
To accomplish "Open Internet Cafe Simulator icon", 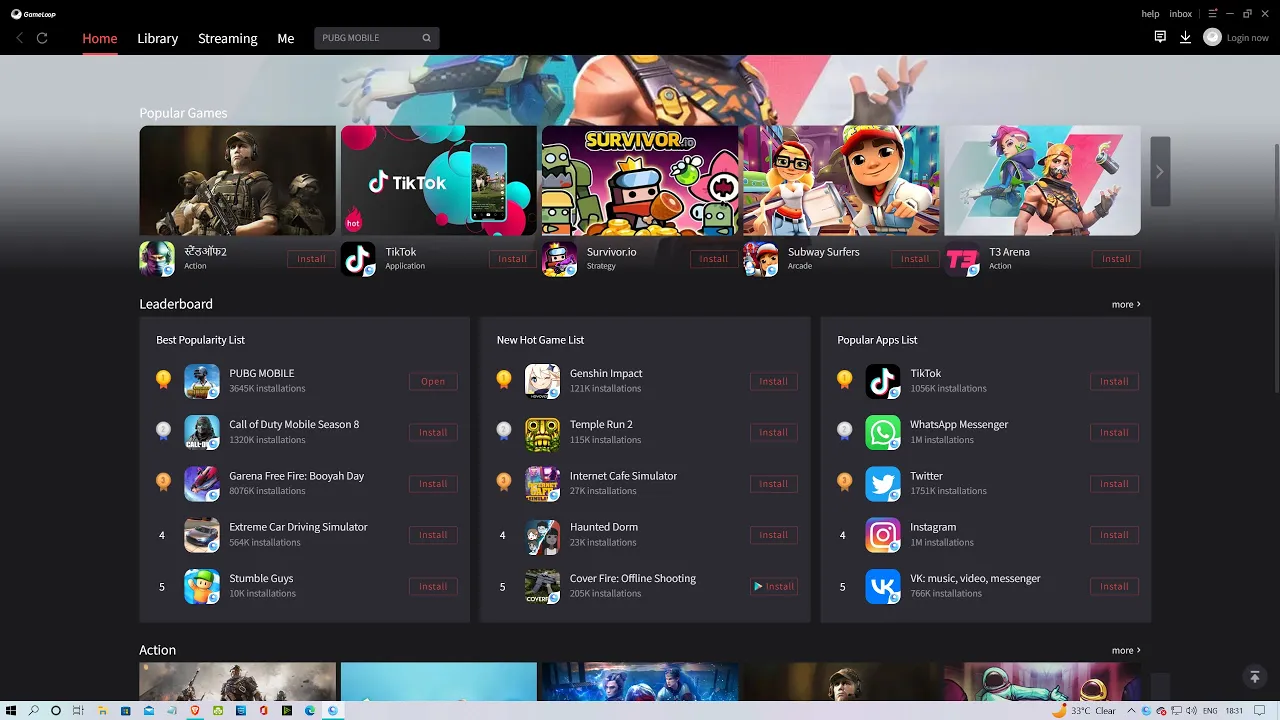I will pos(543,484).
